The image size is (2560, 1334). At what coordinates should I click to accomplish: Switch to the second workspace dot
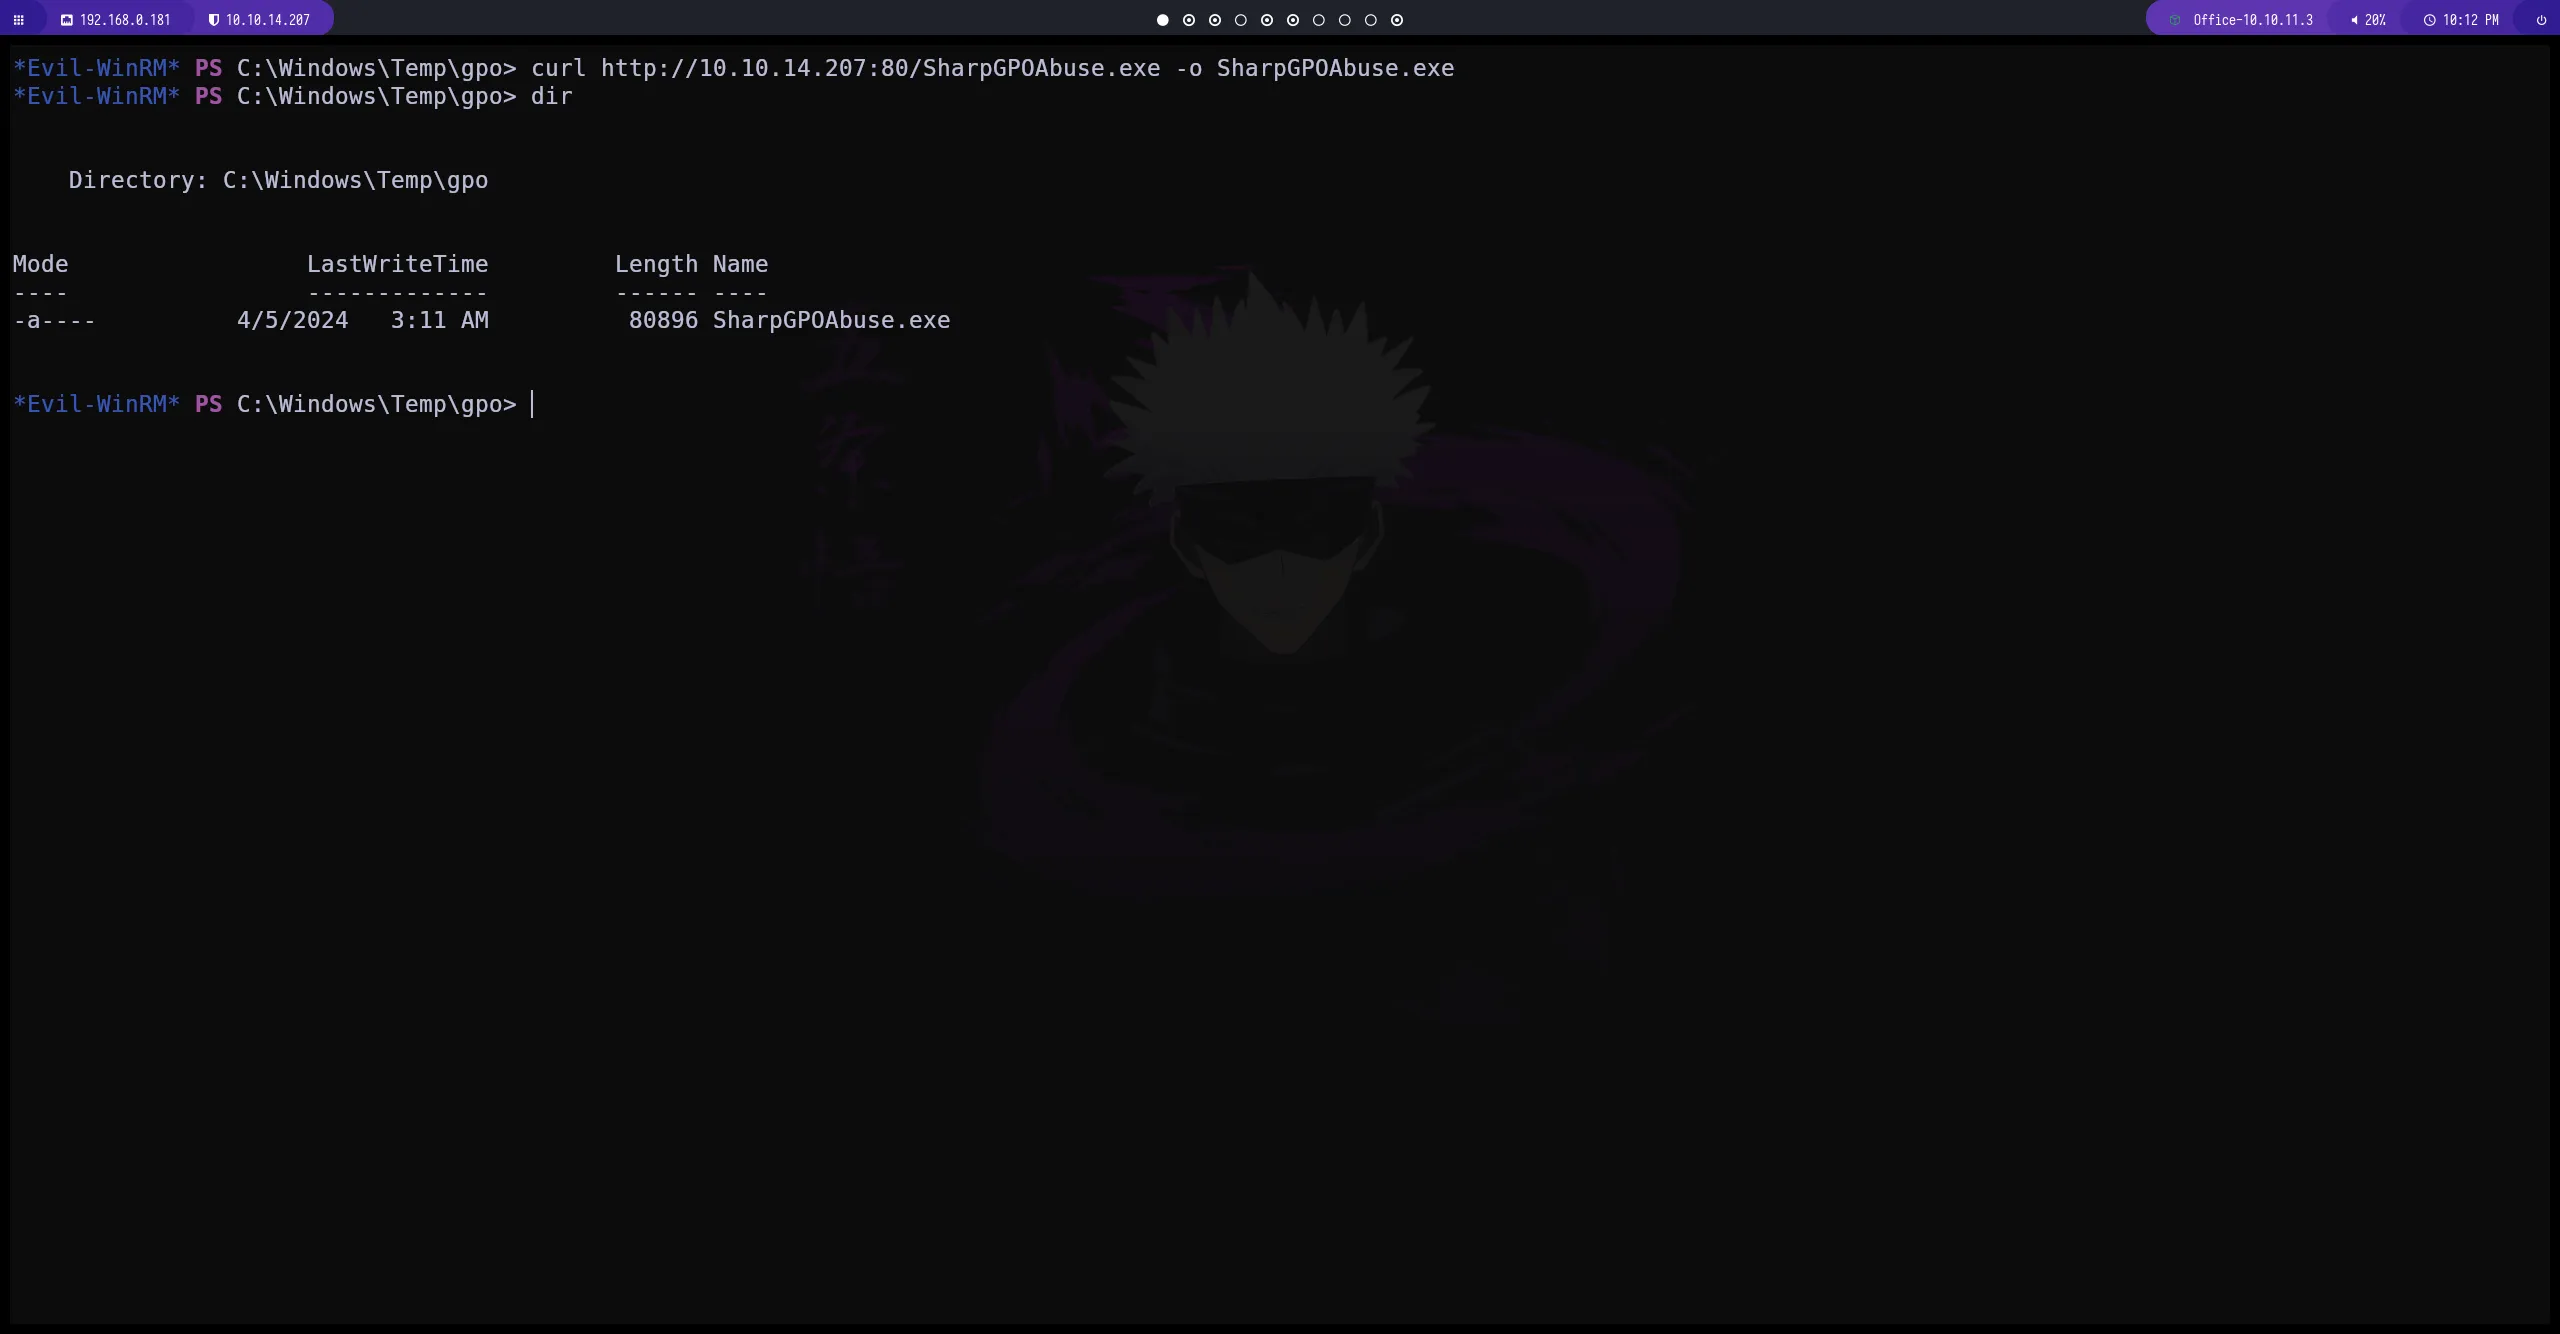pos(1189,20)
